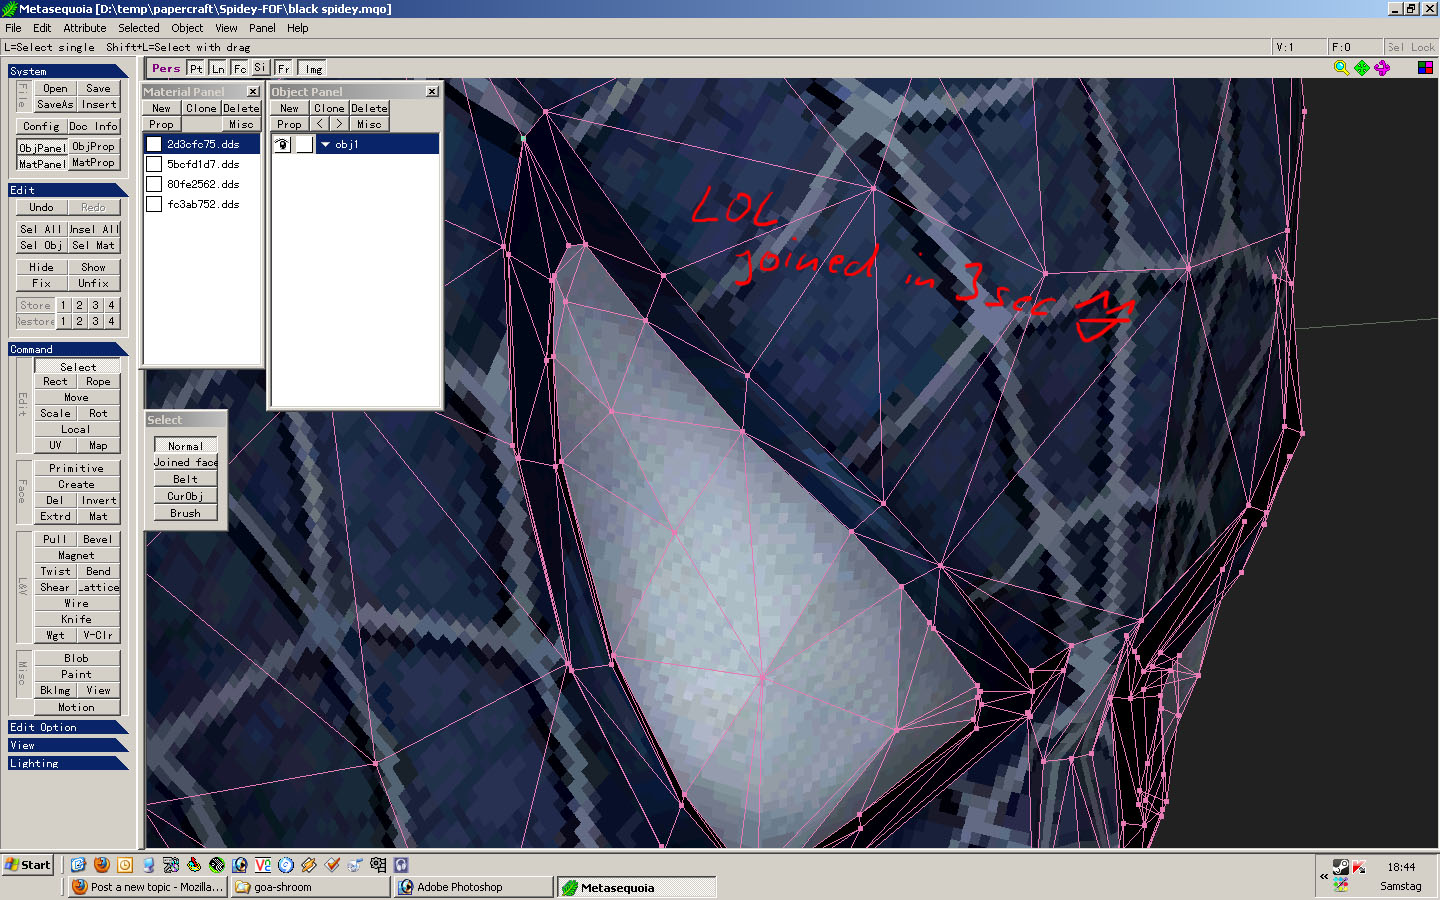Click the left arrow in Object Panel
1440x900 pixels.
tap(319, 124)
